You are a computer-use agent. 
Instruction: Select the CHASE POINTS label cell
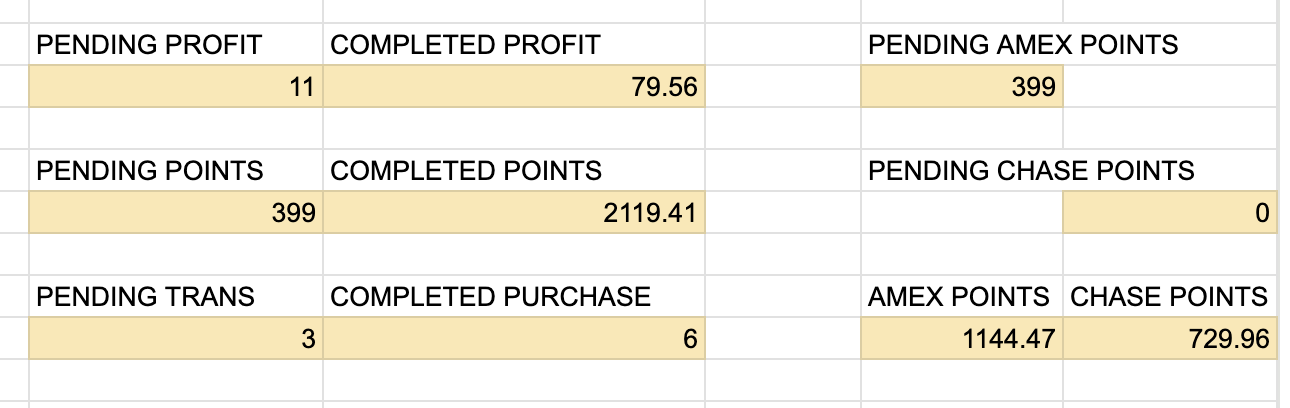pos(1169,297)
